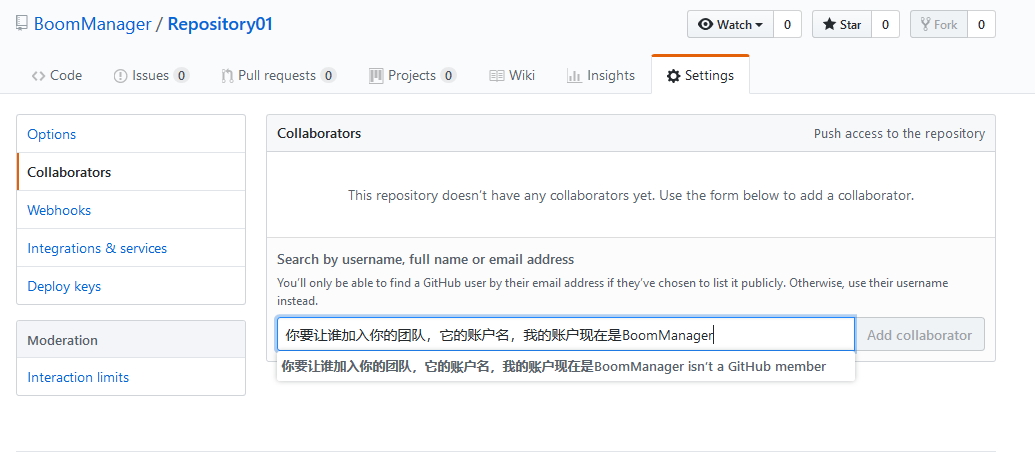Click the collaborator search input field
The height and width of the screenshot is (457, 1035).
(566, 334)
